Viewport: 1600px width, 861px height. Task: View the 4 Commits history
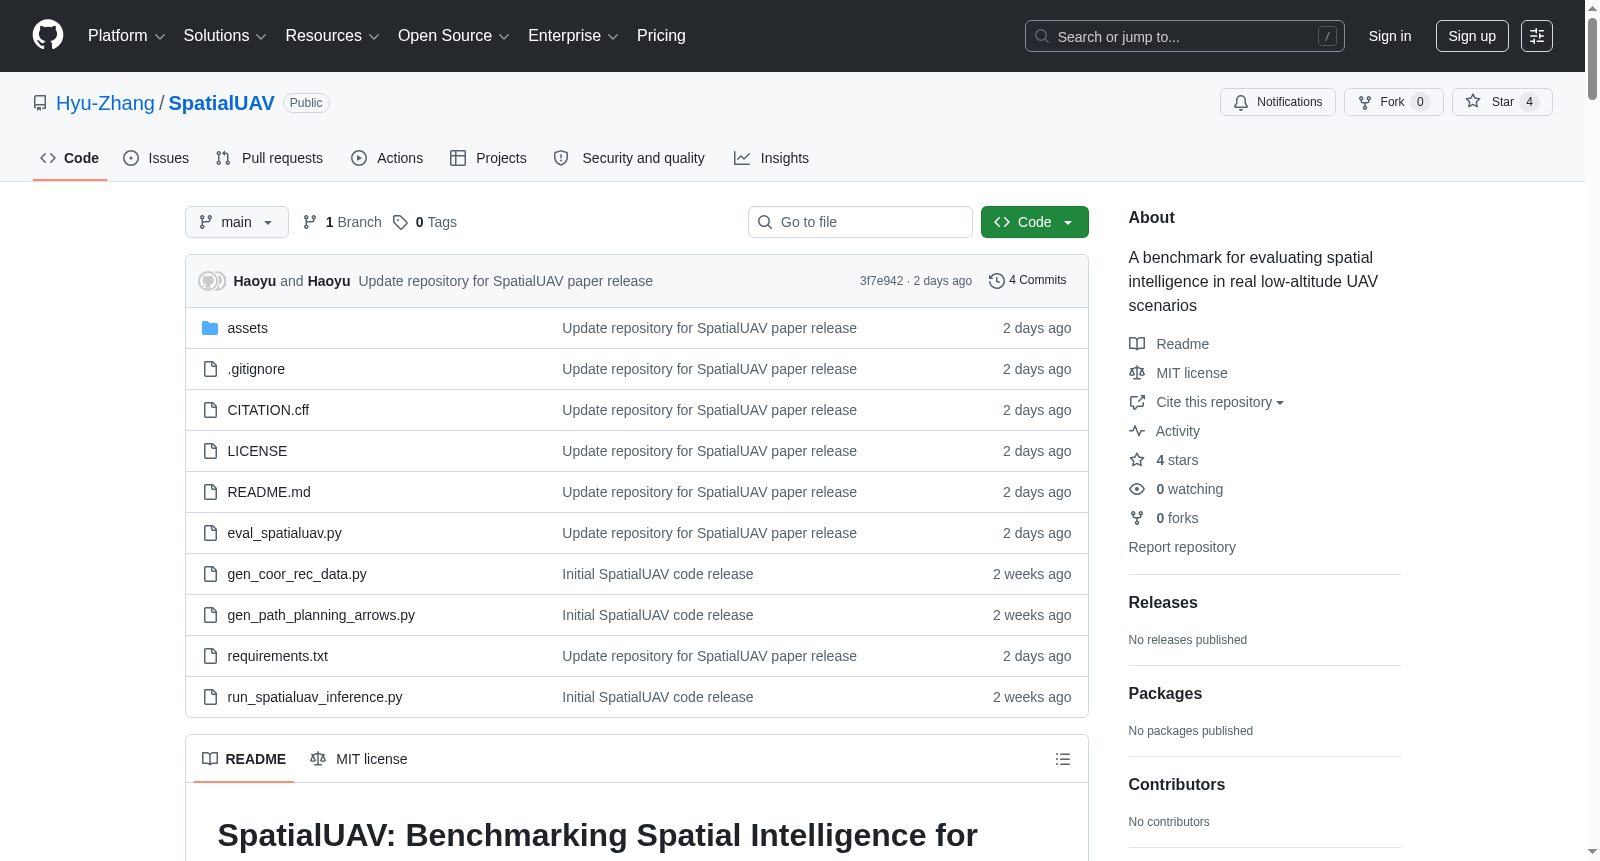[1027, 280]
